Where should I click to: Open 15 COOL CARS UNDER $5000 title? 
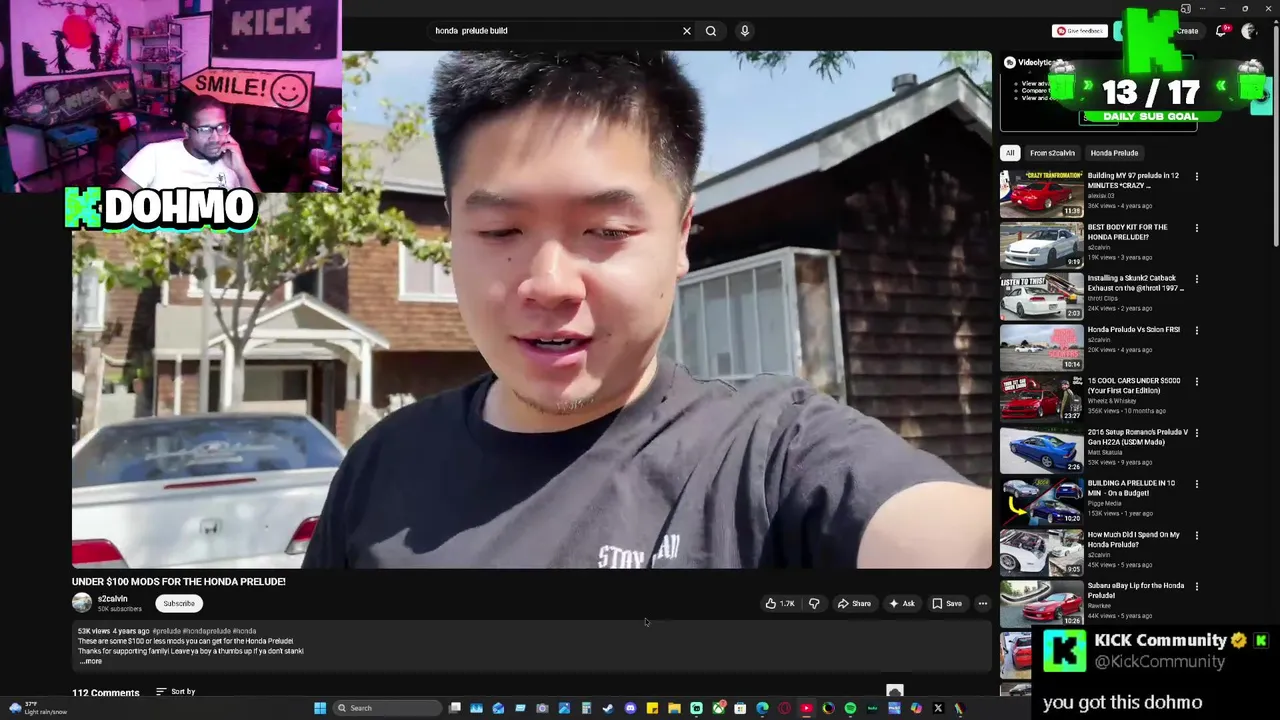(x=1134, y=385)
